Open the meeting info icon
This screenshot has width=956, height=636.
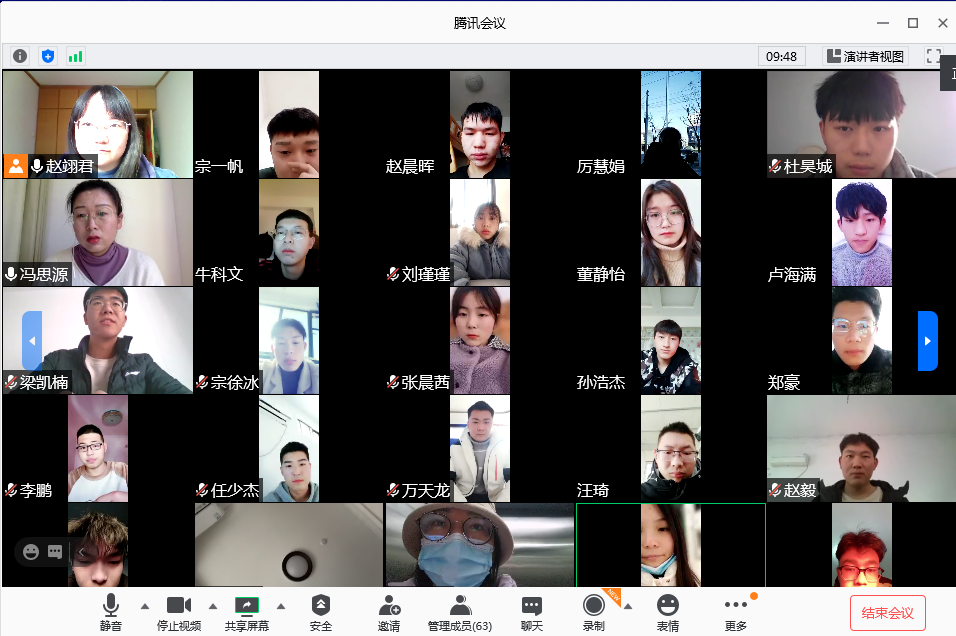coord(20,56)
